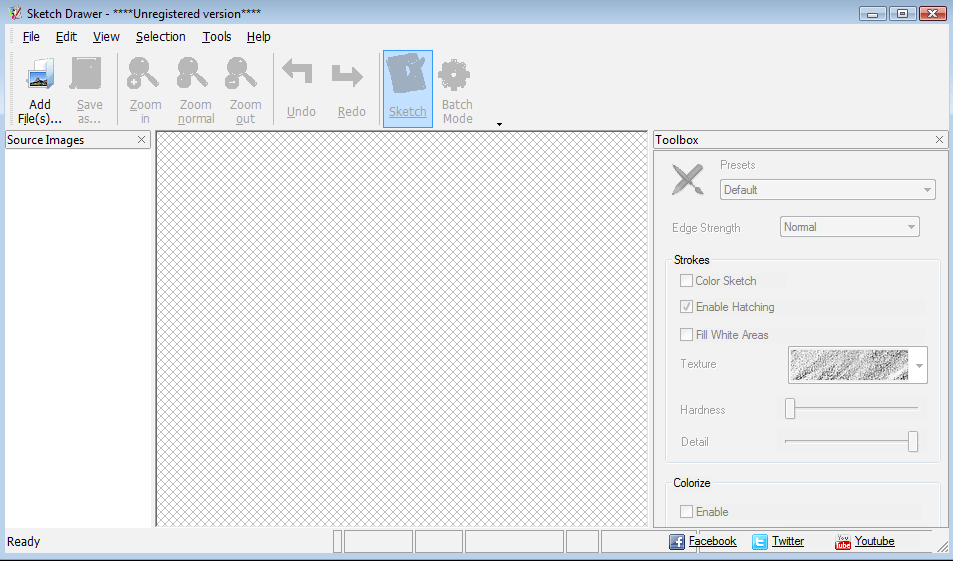
Task: Follow the Facebook link
Action: pyautogui.click(x=712, y=541)
